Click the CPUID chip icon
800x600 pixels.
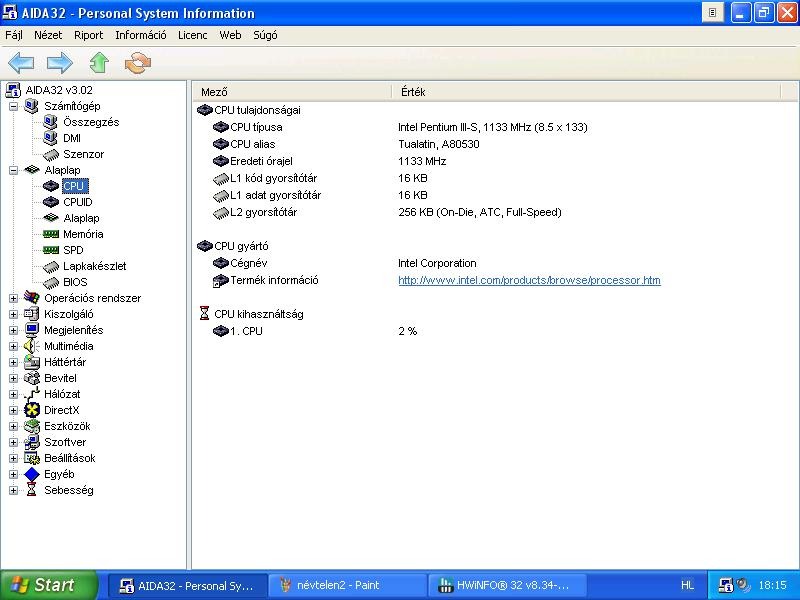click(x=51, y=202)
